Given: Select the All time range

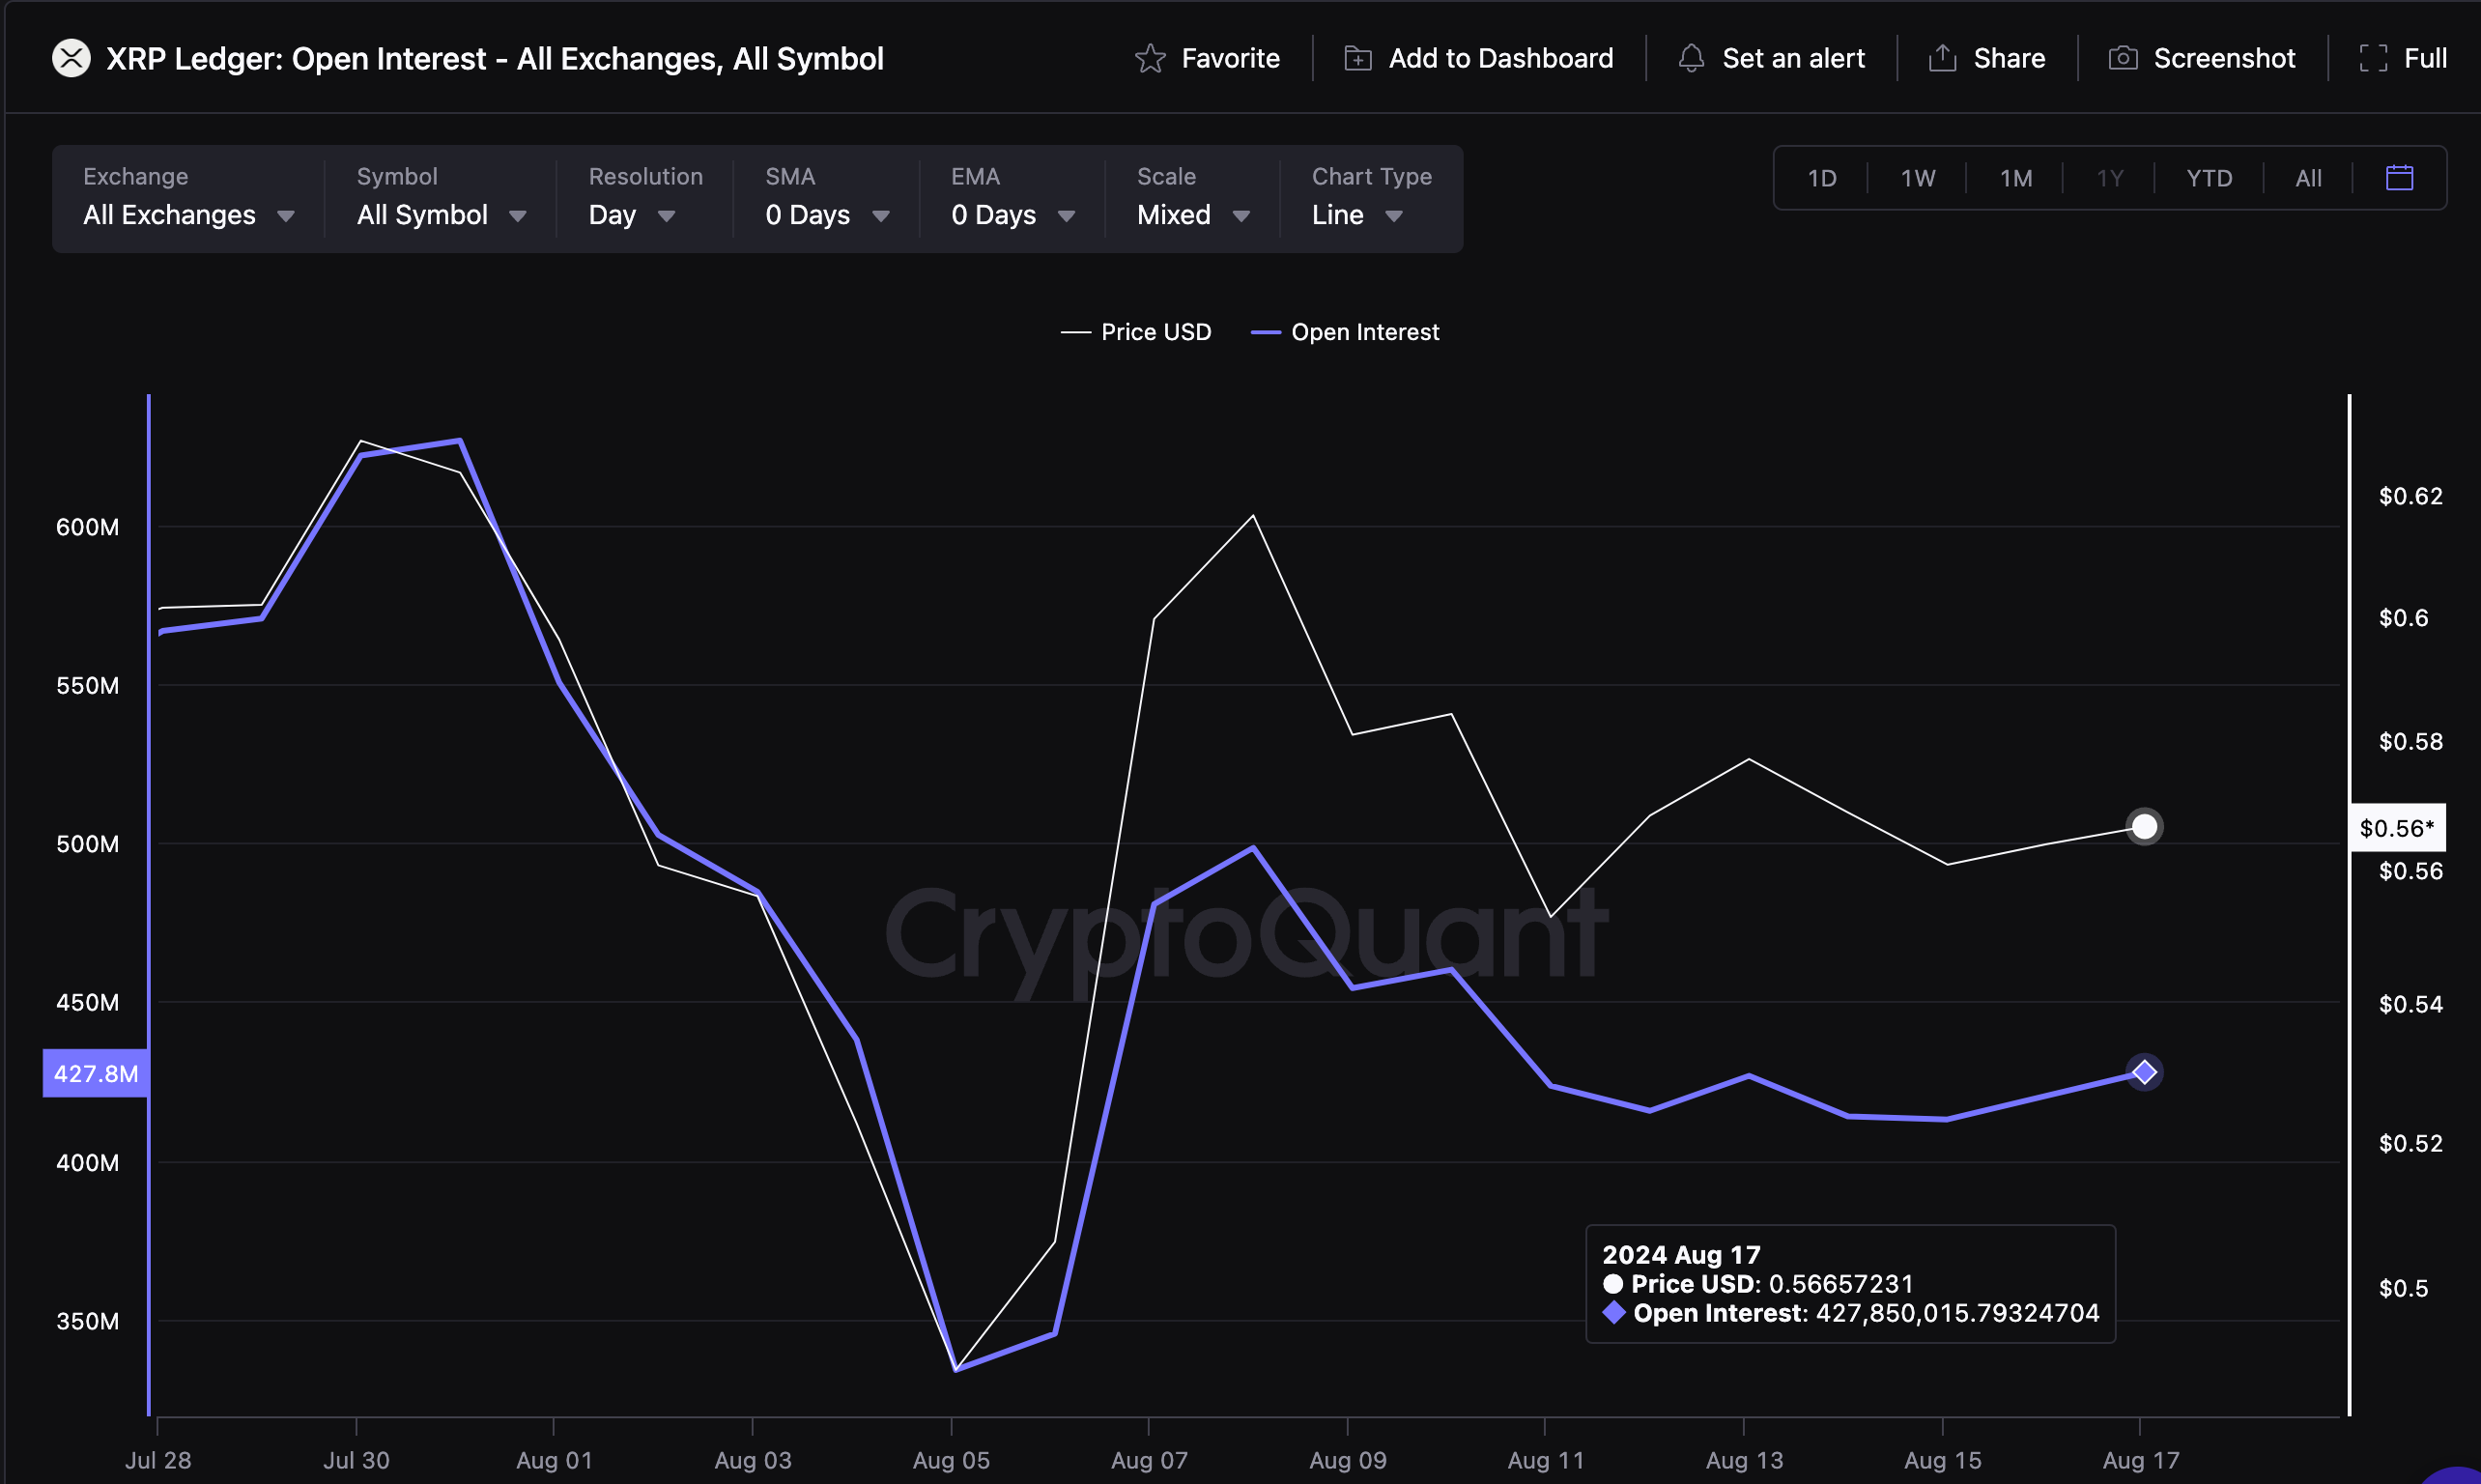Looking at the screenshot, I should 2308,179.
